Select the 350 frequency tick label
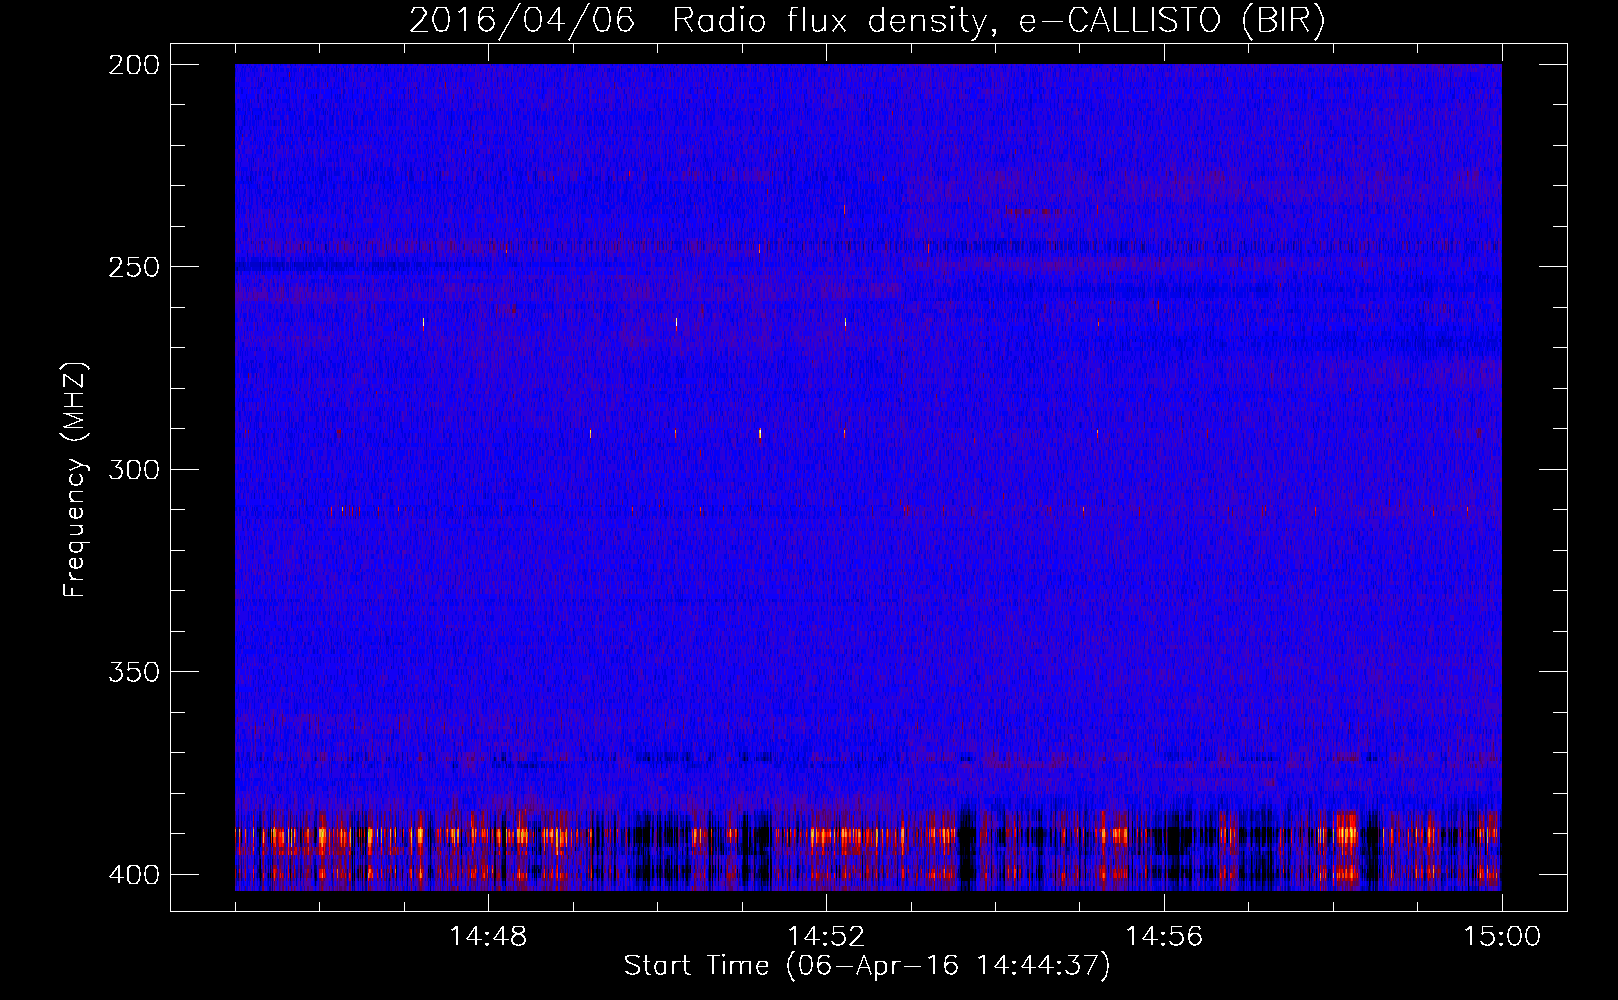Image resolution: width=1618 pixels, height=1000 pixels. coord(134,672)
